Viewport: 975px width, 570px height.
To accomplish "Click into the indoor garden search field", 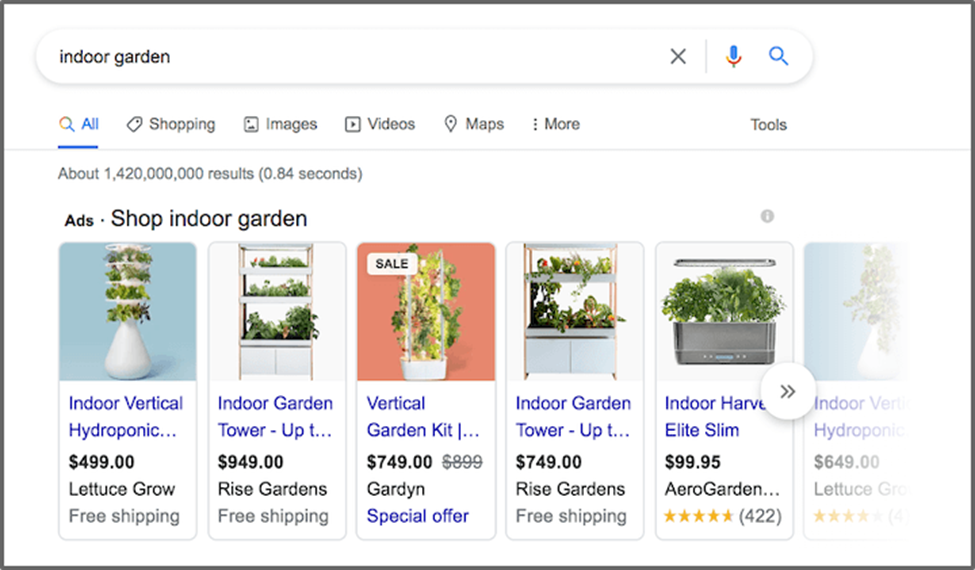I will tap(350, 57).
